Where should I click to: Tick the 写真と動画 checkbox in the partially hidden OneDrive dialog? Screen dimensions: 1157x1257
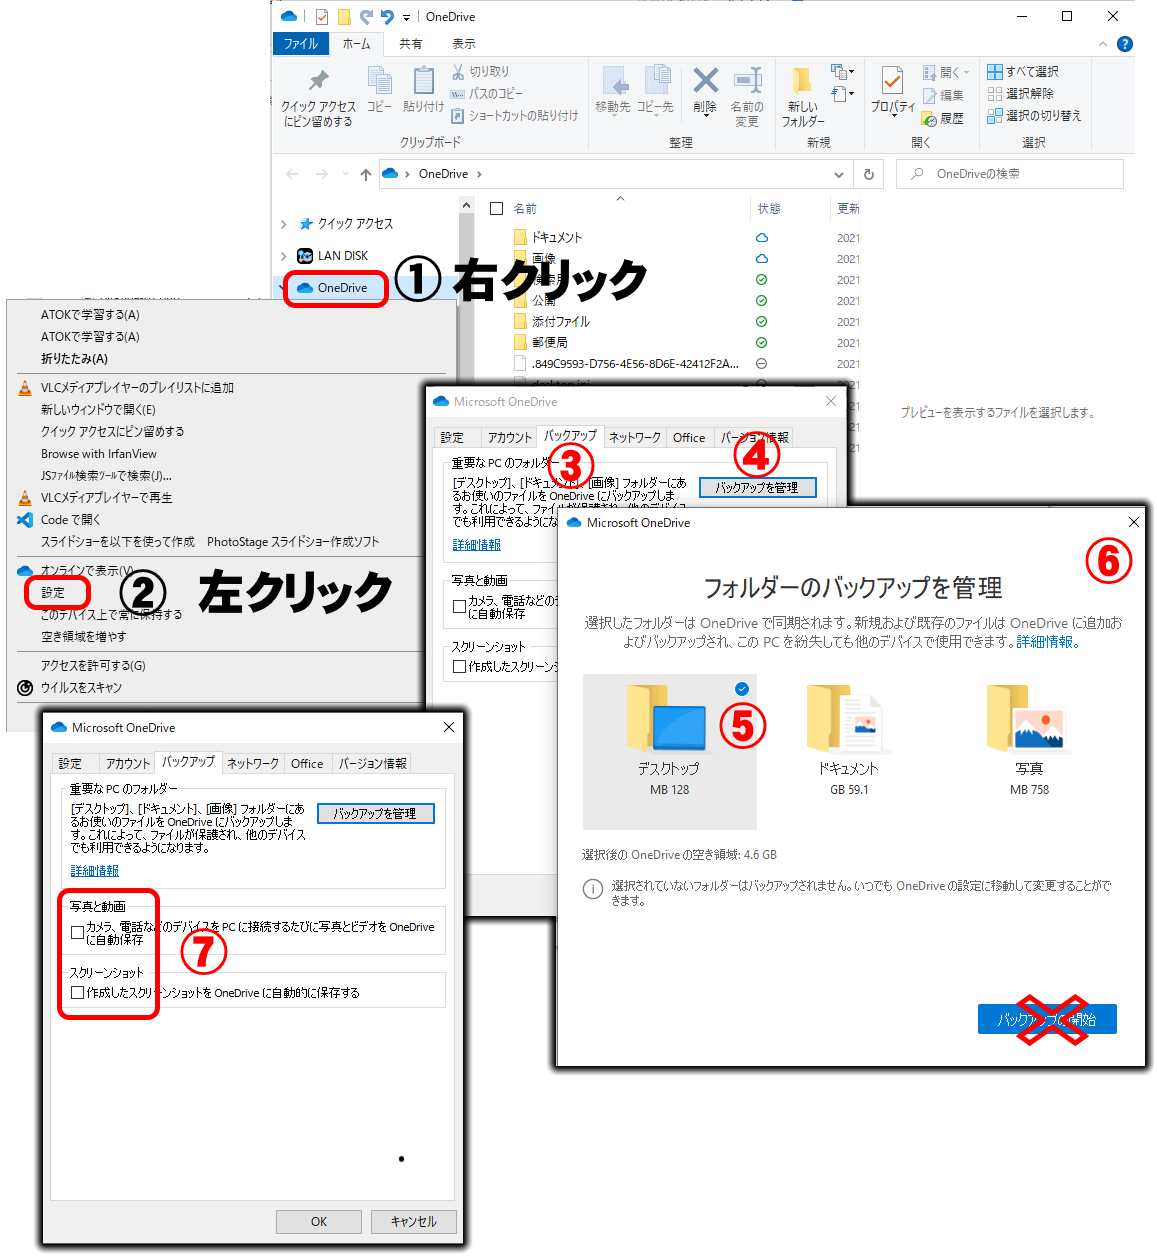459,606
